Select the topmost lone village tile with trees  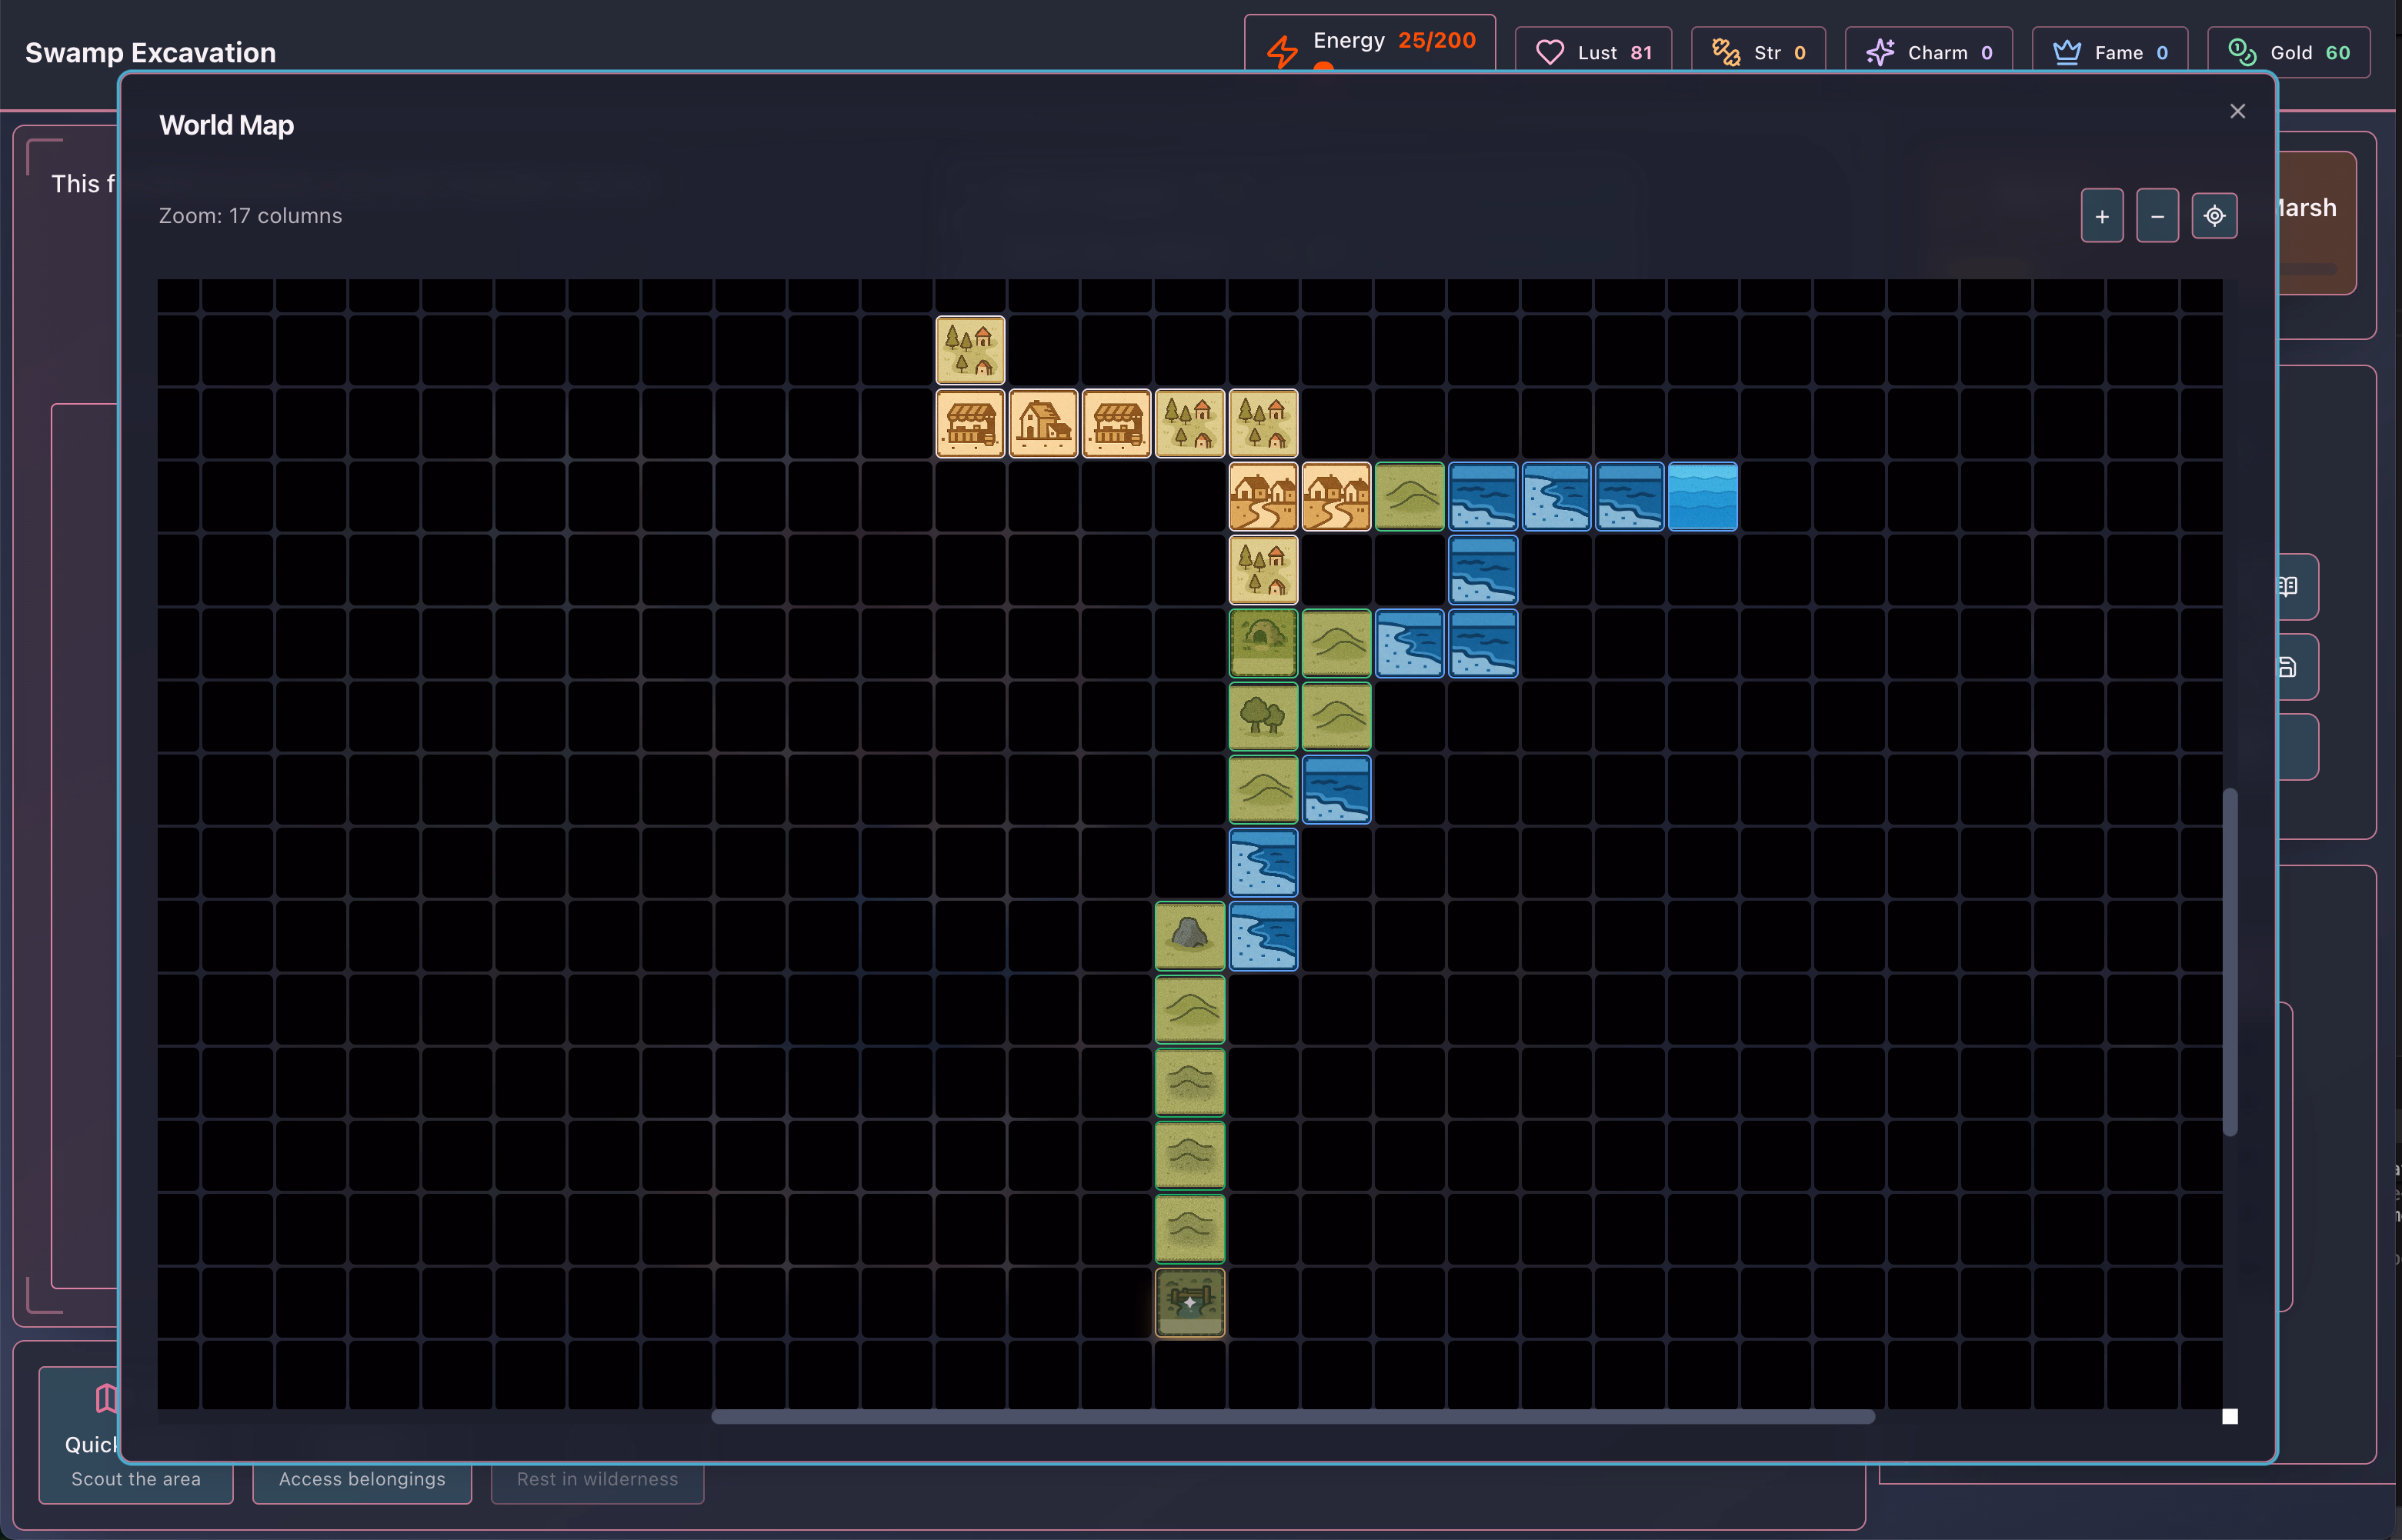[x=969, y=350]
